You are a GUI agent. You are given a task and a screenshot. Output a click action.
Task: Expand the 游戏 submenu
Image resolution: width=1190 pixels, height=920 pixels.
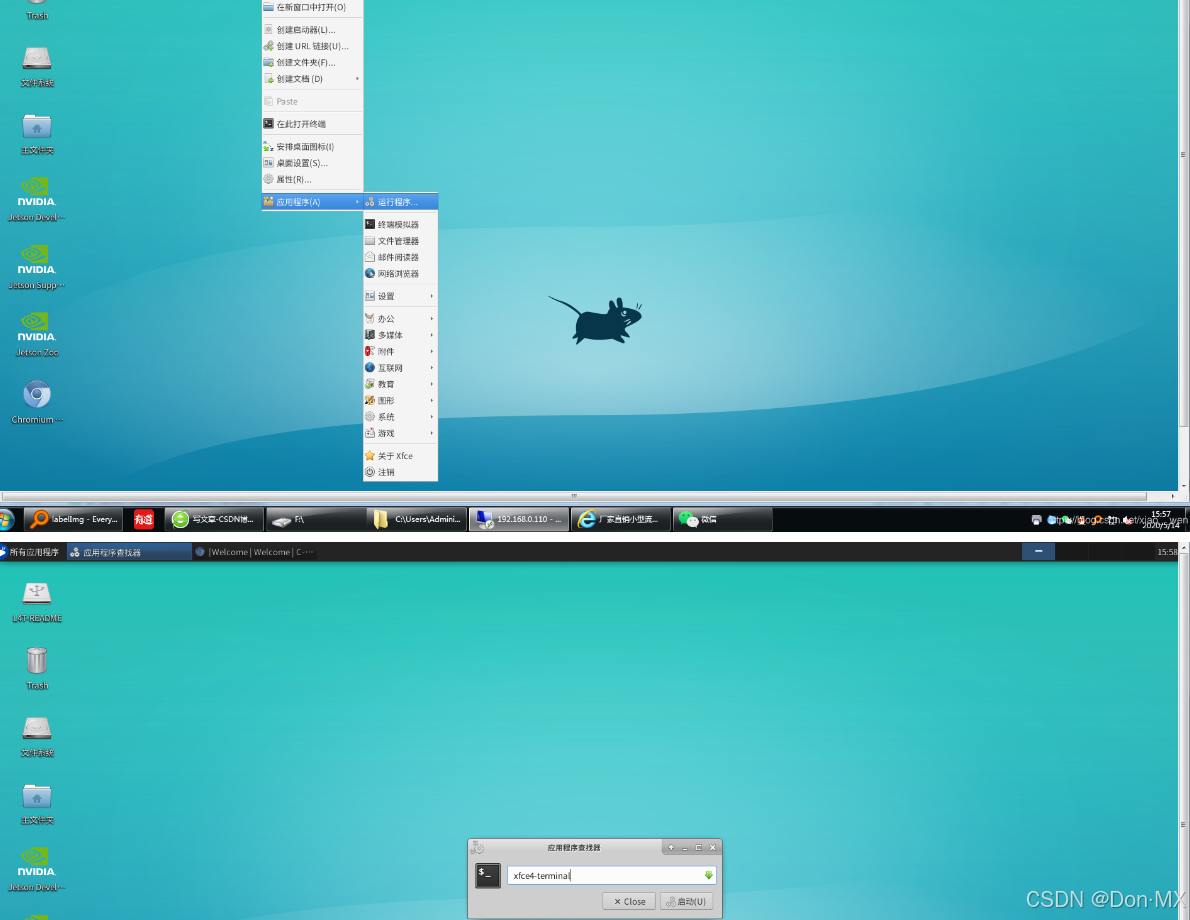(x=400, y=433)
